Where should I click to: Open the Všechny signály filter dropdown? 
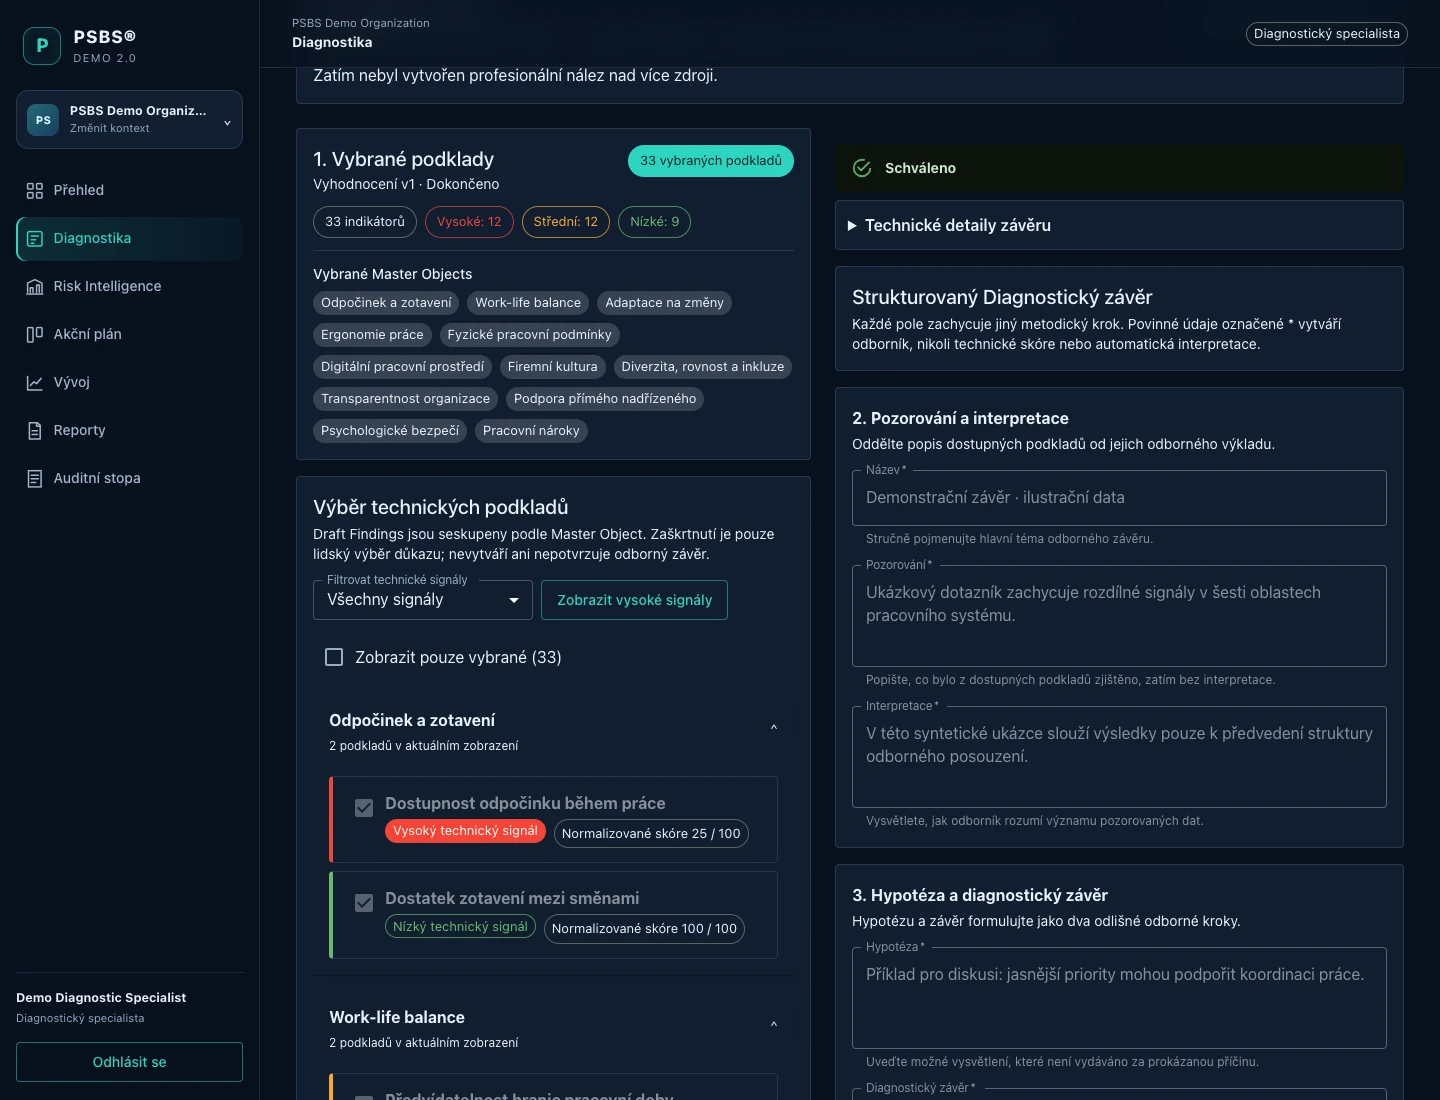click(x=423, y=600)
